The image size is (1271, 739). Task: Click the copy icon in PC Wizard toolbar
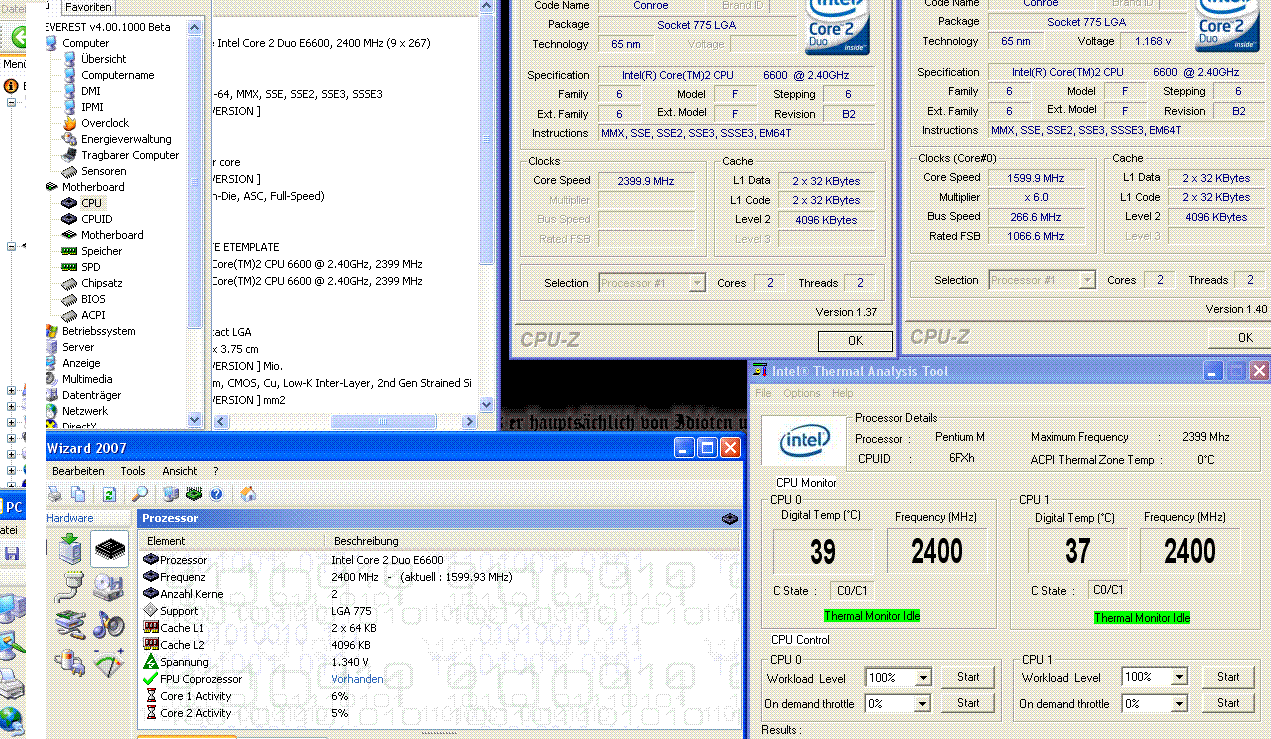[78, 494]
